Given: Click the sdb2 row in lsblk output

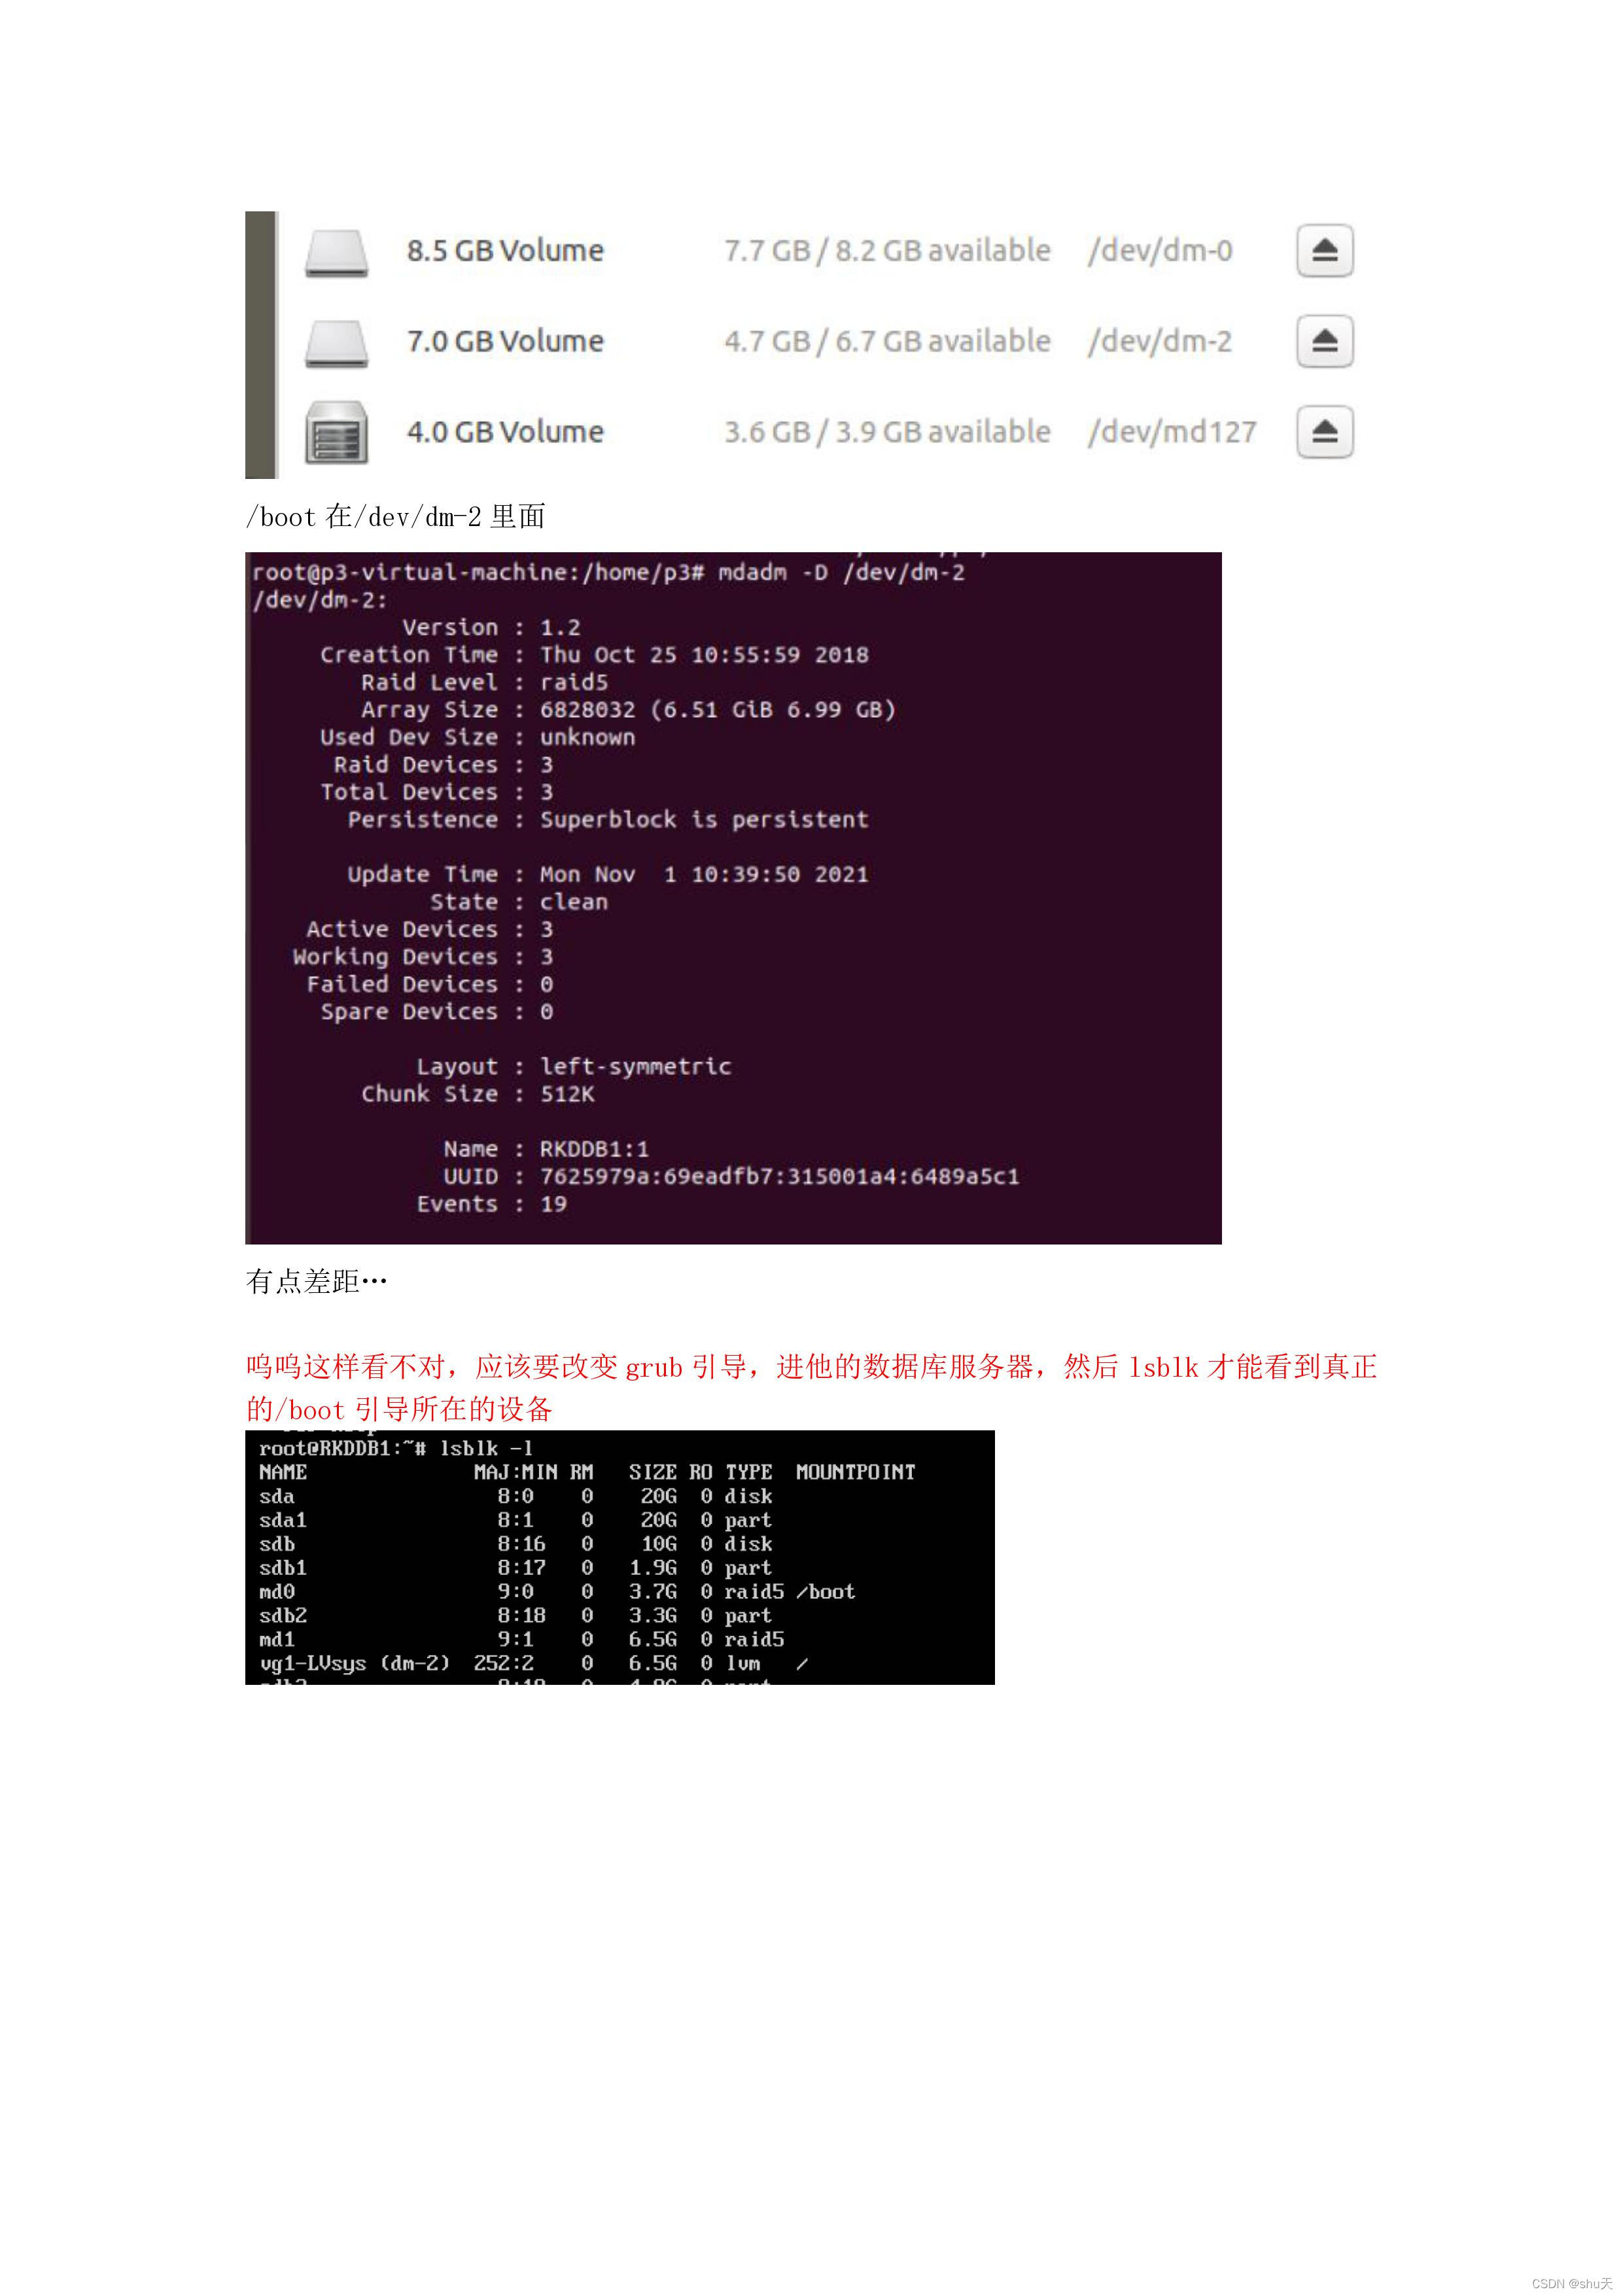Looking at the screenshot, I should 515,1615.
